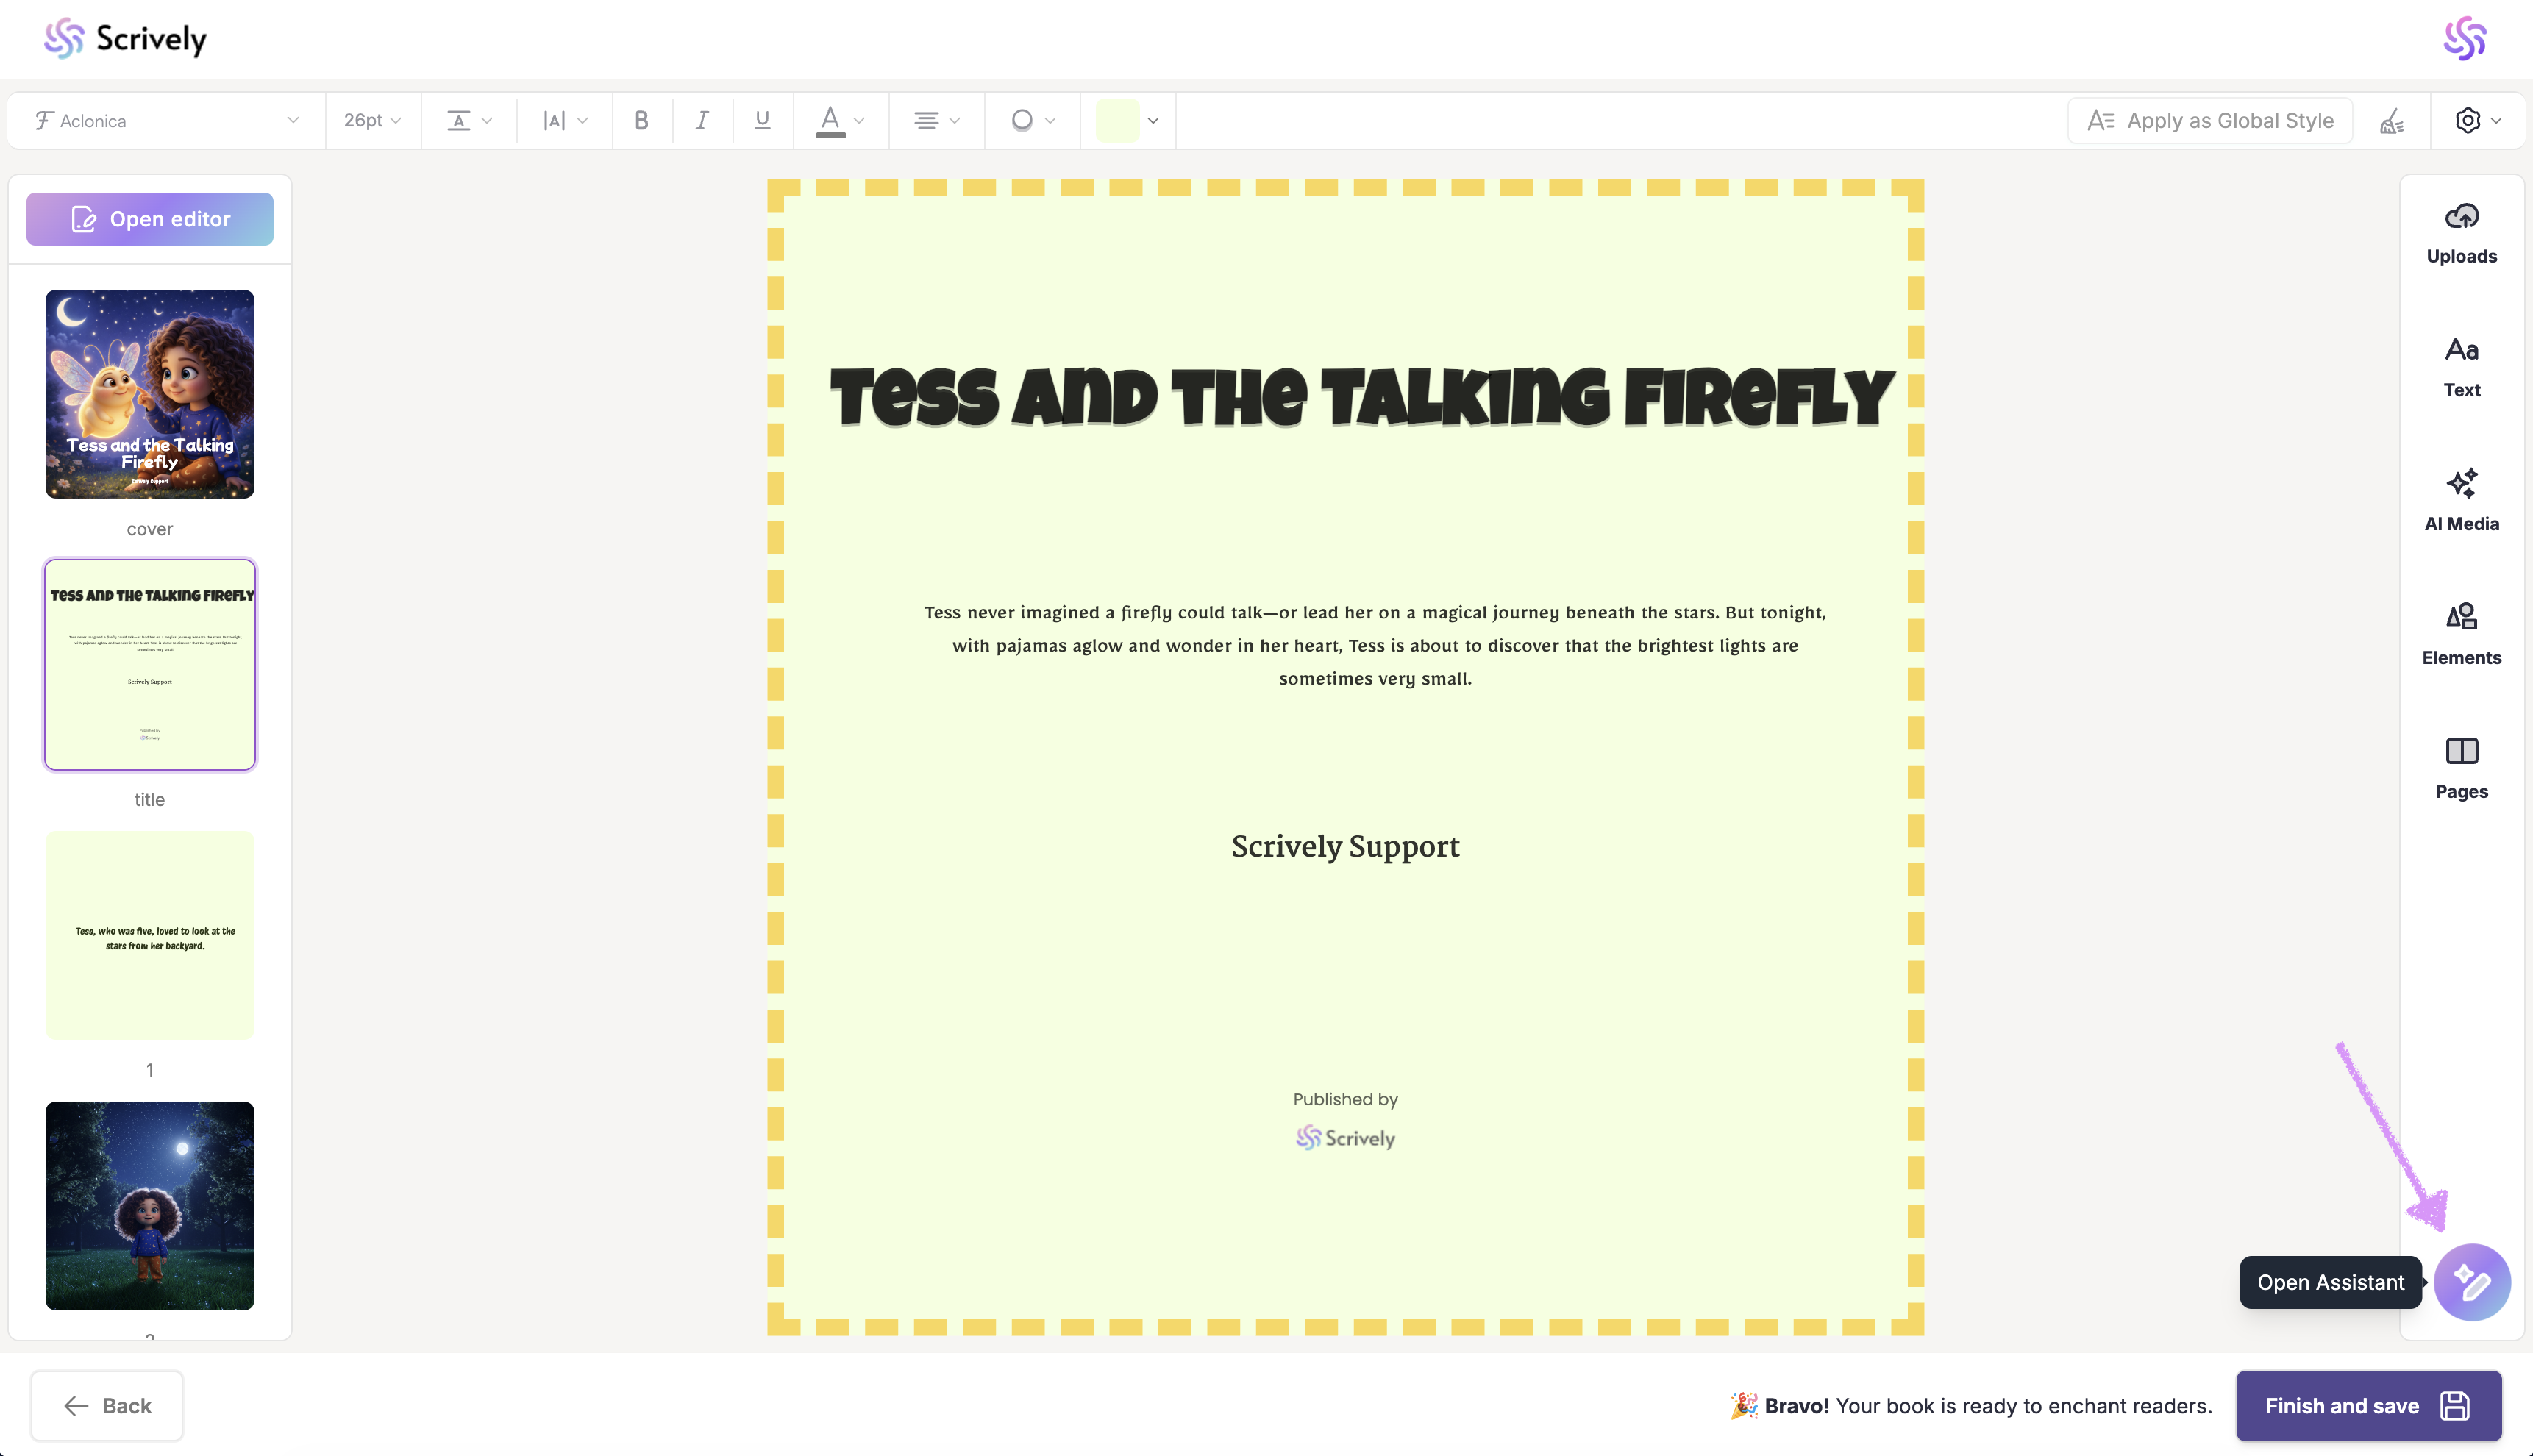Viewport: 2533px width, 1456px height.
Task: Expand the Aclonica font family dropdown
Action: pyautogui.click(x=166, y=121)
